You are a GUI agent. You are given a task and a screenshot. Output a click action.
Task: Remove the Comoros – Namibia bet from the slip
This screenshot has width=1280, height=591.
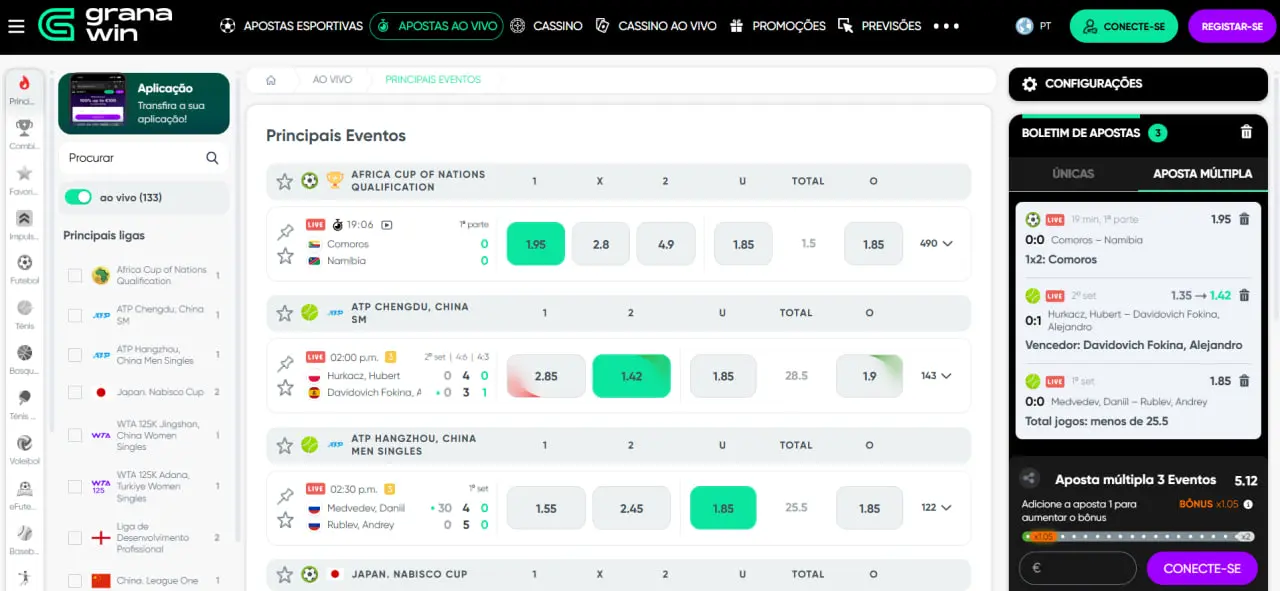pos(1244,219)
